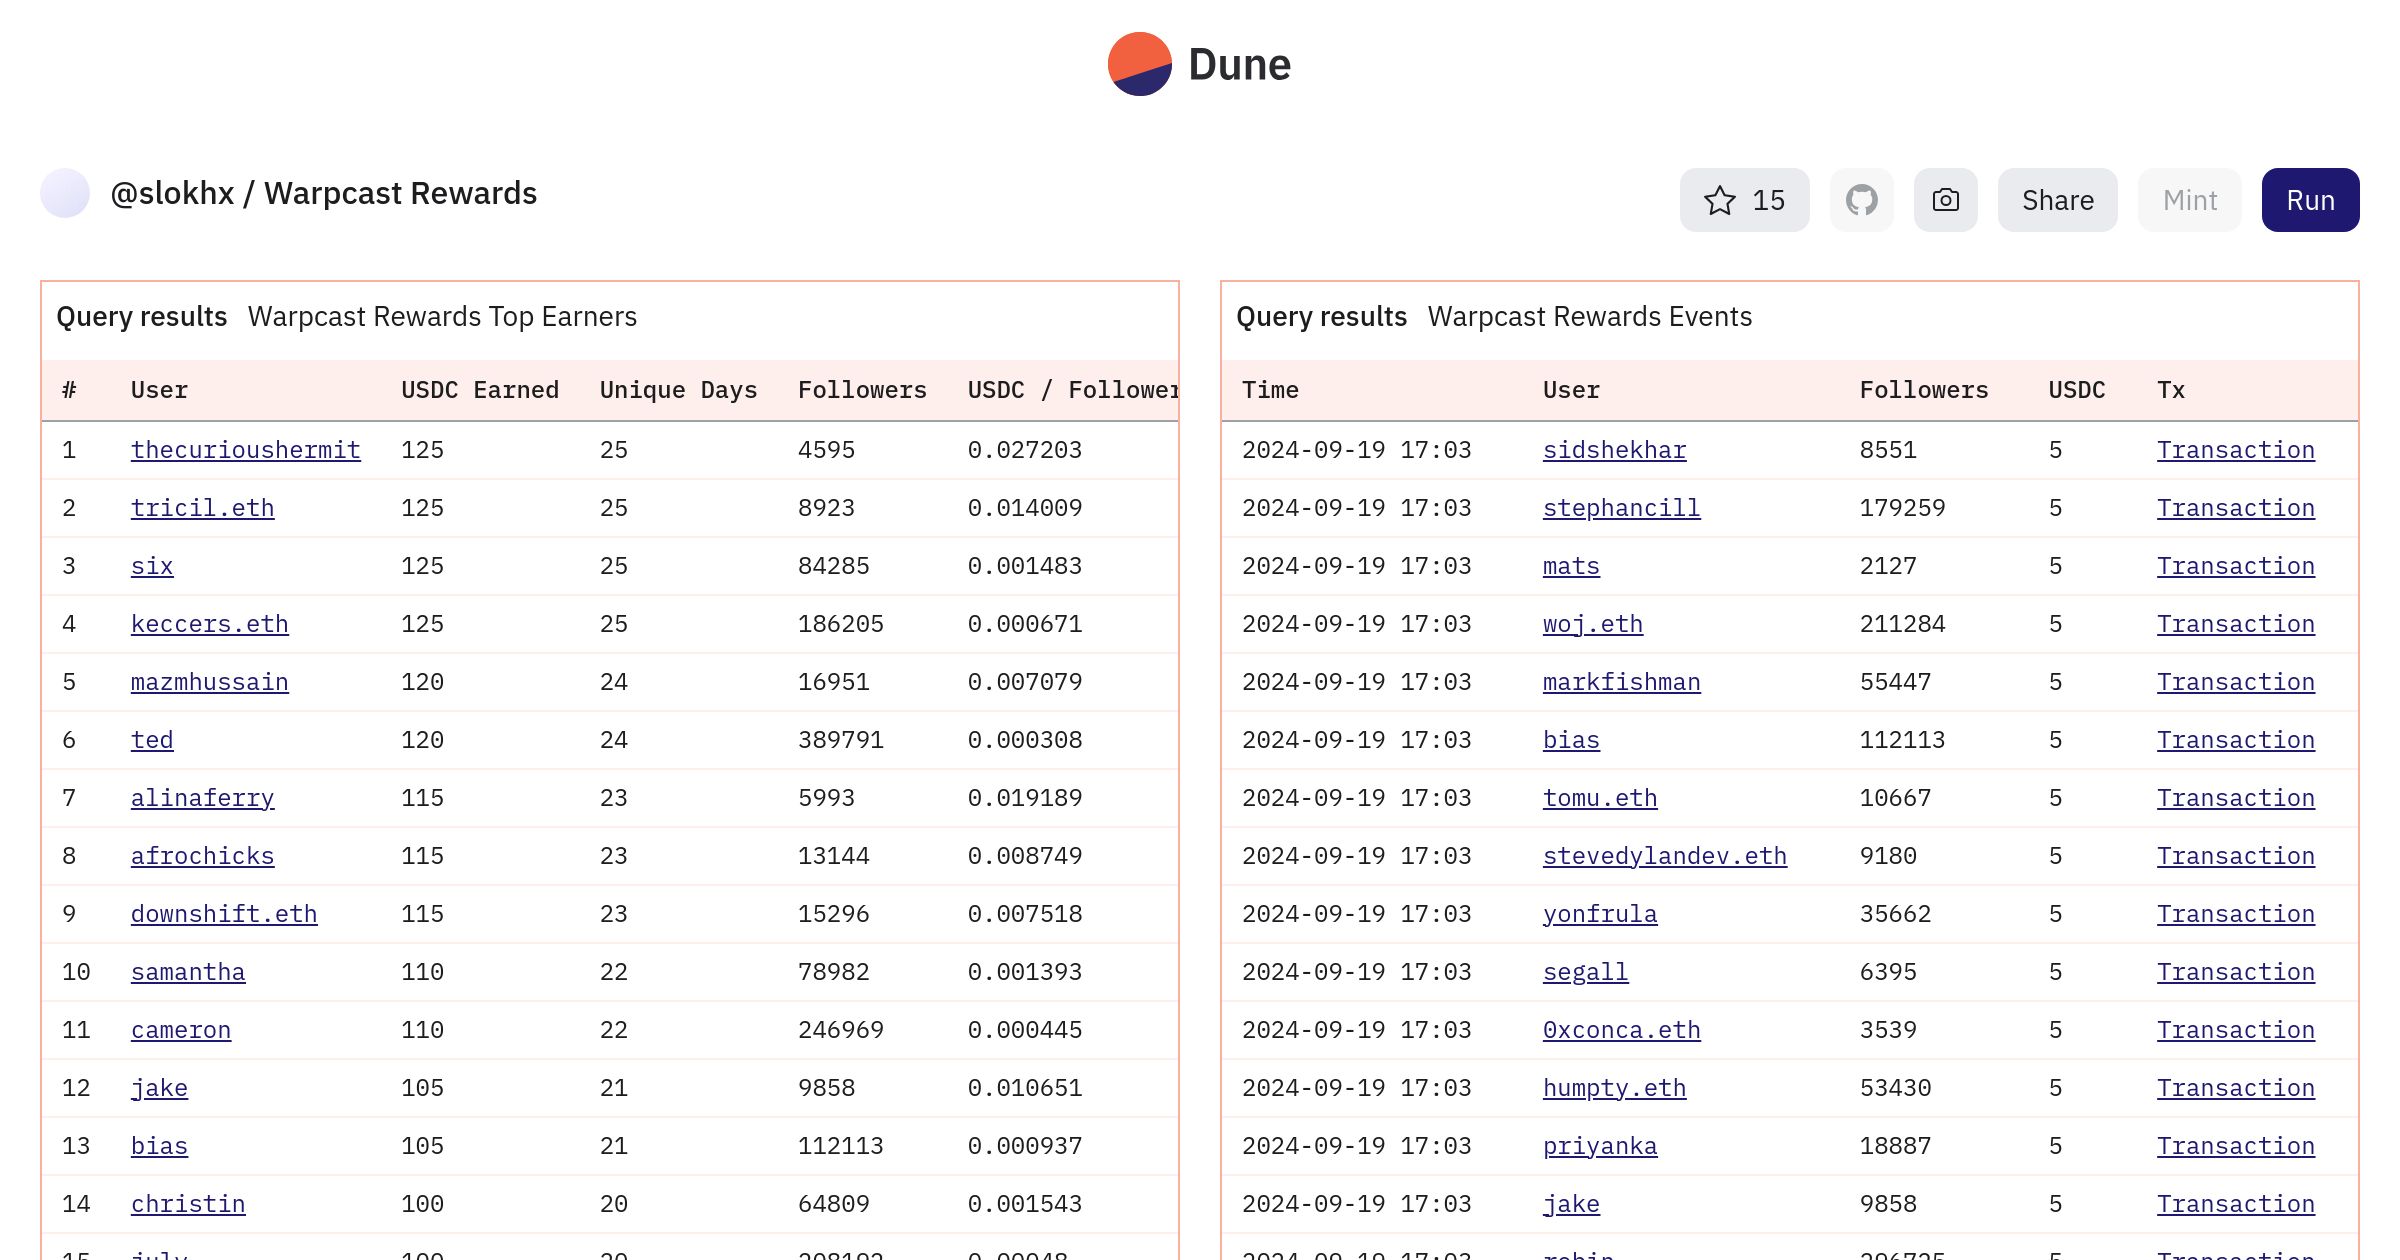
Task: Open sidshekhar's Transaction link
Action: [x=2235, y=450]
